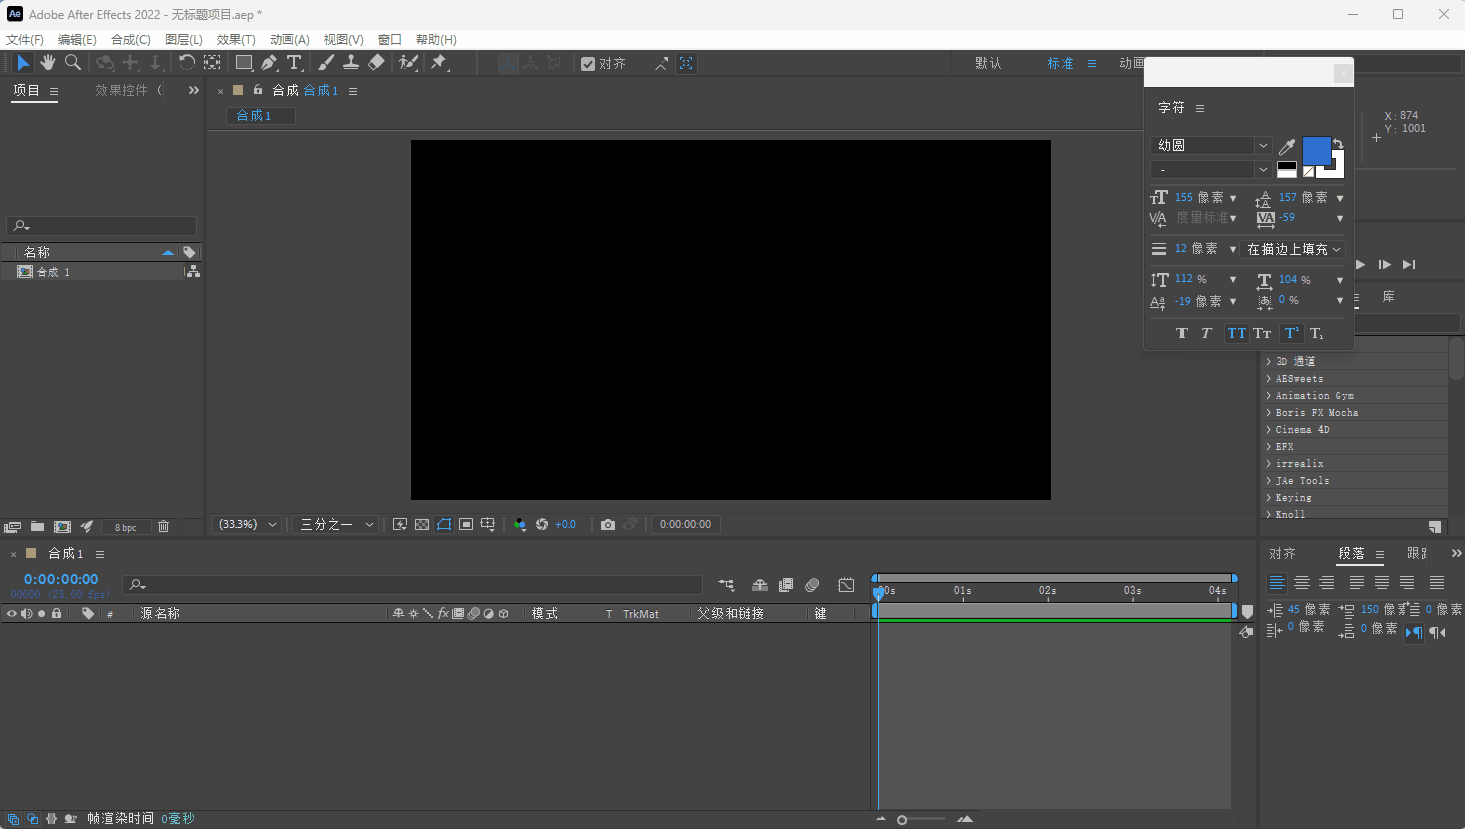The width and height of the screenshot is (1465, 829).
Task: Select the Pen tool
Action: [269, 63]
